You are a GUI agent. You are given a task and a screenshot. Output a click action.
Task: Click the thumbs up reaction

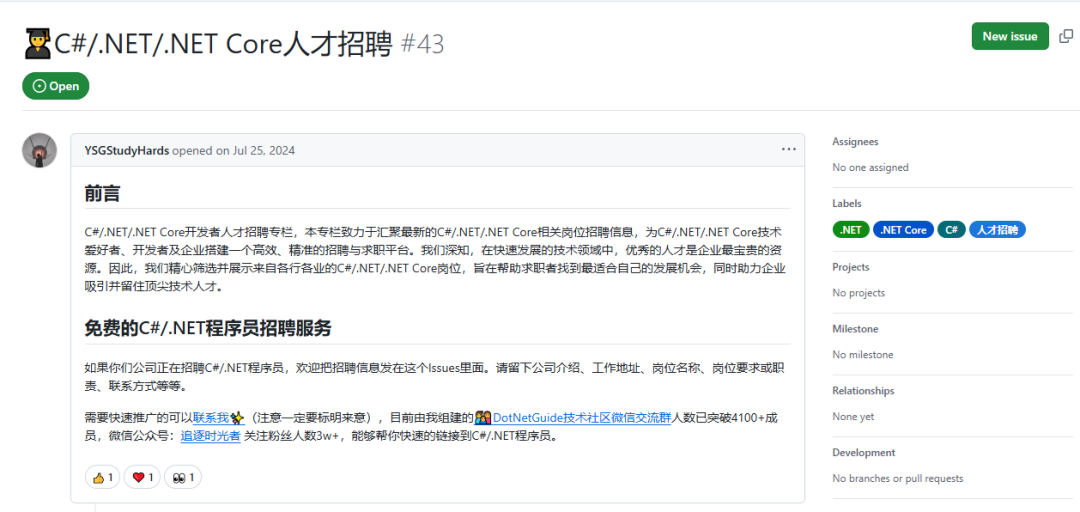pyautogui.click(x=103, y=477)
